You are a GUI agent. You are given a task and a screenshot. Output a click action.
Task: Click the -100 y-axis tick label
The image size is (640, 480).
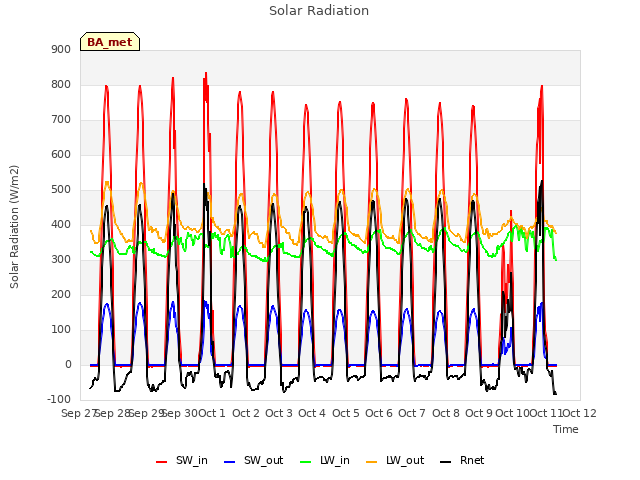[x=59, y=399]
